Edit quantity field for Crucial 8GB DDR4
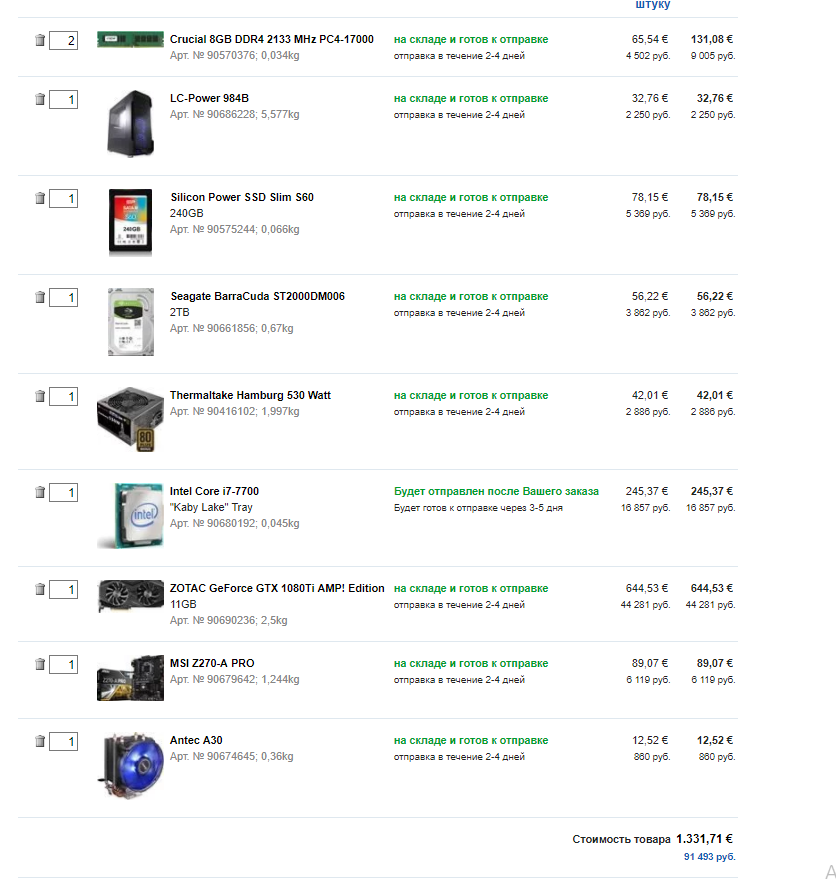This screenshot has height=879, width=836. coord(64,41)
